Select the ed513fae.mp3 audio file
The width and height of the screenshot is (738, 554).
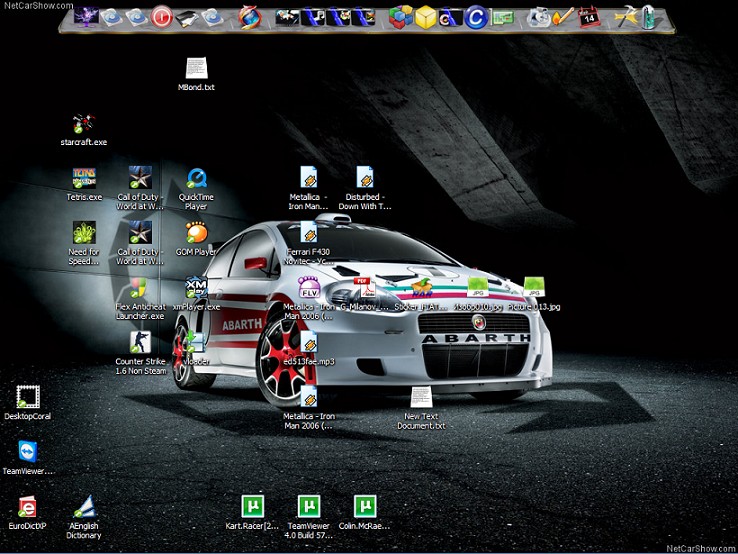(x=309, y=343)
